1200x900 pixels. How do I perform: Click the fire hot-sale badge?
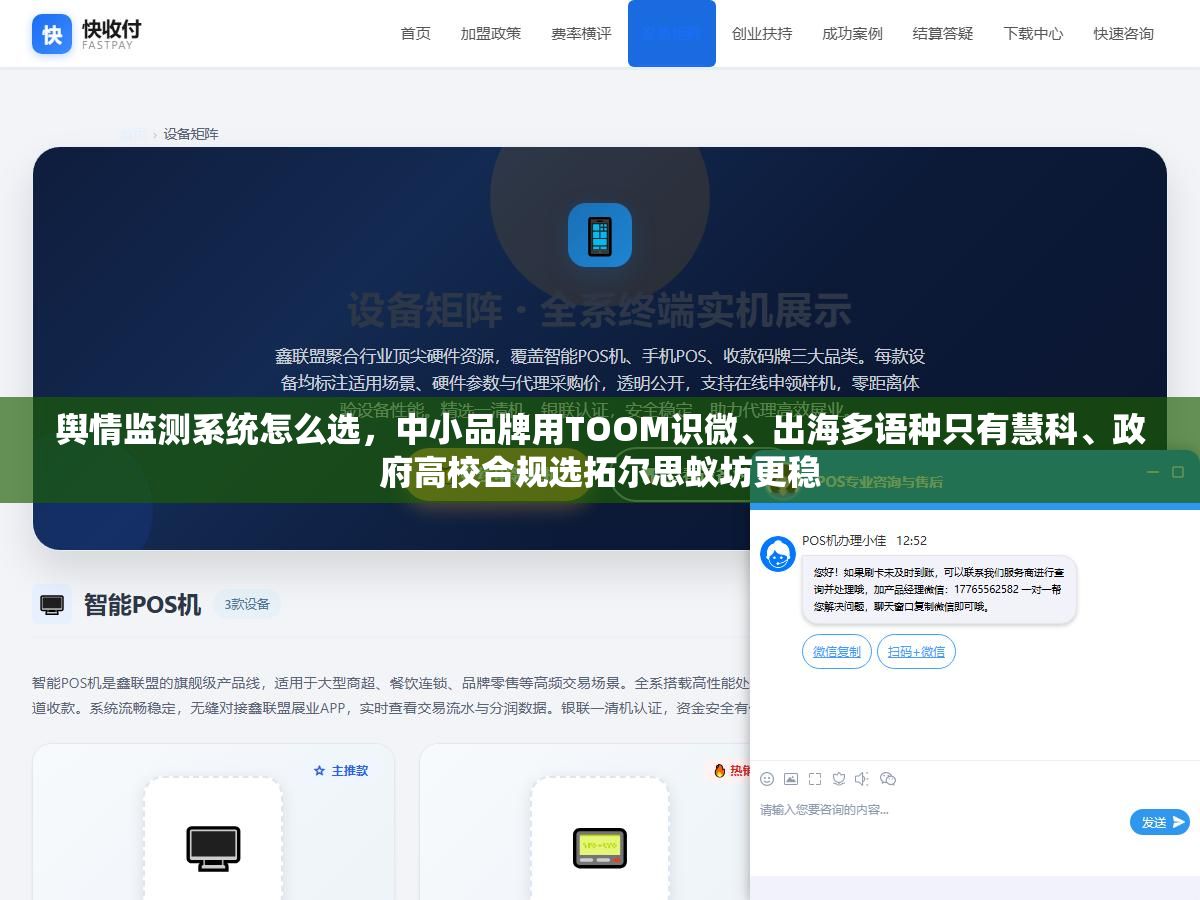[x=730, y=770]
